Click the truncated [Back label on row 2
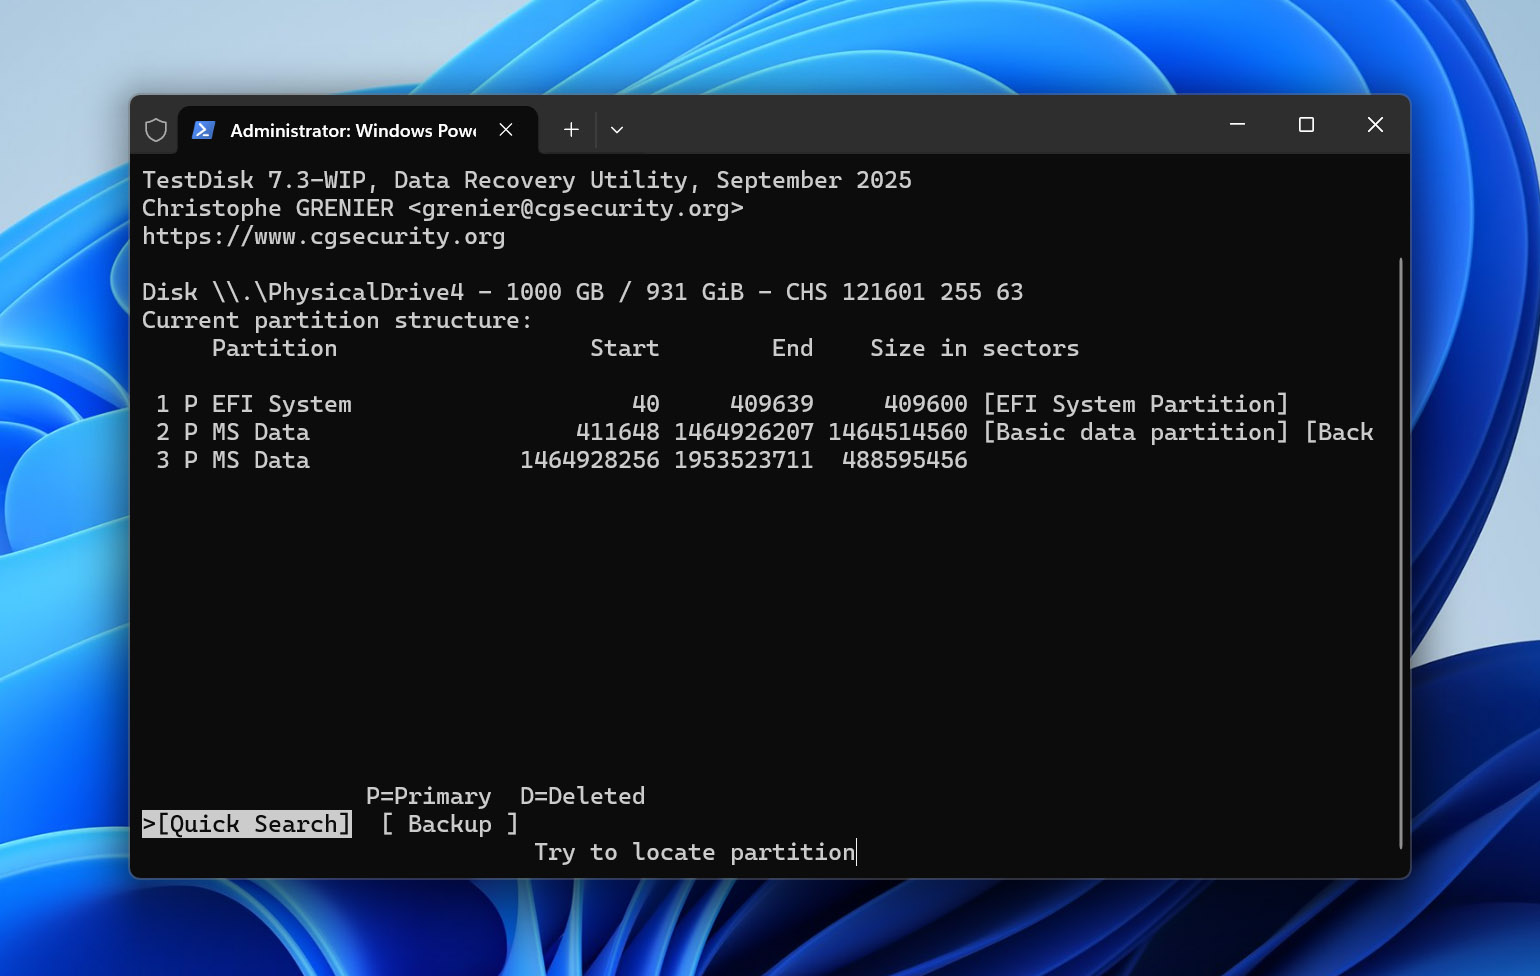Screen dimensions: 1540x976 (x=1340, y=432)
